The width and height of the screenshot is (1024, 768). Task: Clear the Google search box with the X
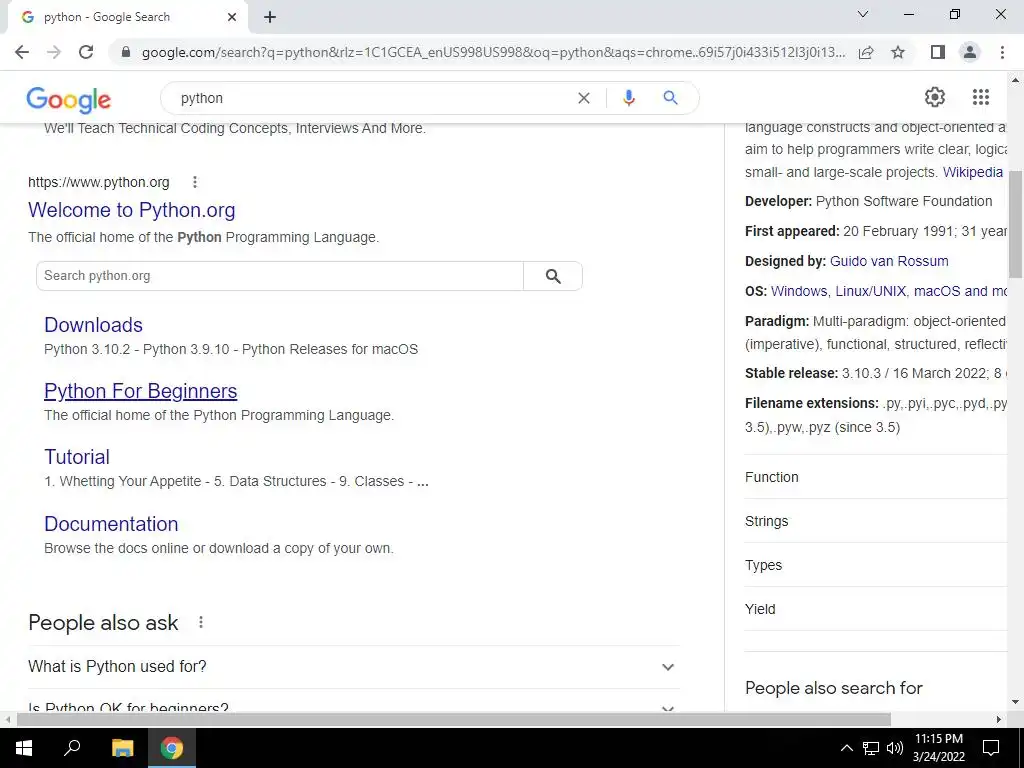584,98
